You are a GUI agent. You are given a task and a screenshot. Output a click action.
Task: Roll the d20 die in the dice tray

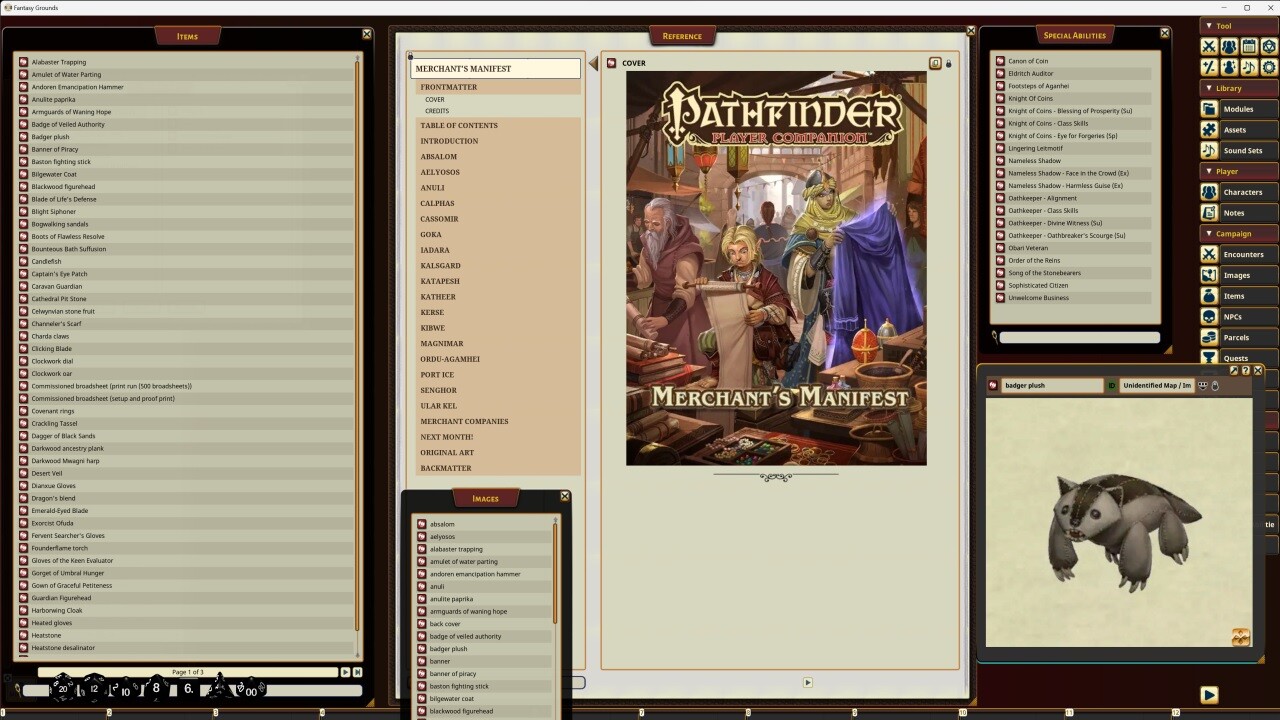coord(62,688)
